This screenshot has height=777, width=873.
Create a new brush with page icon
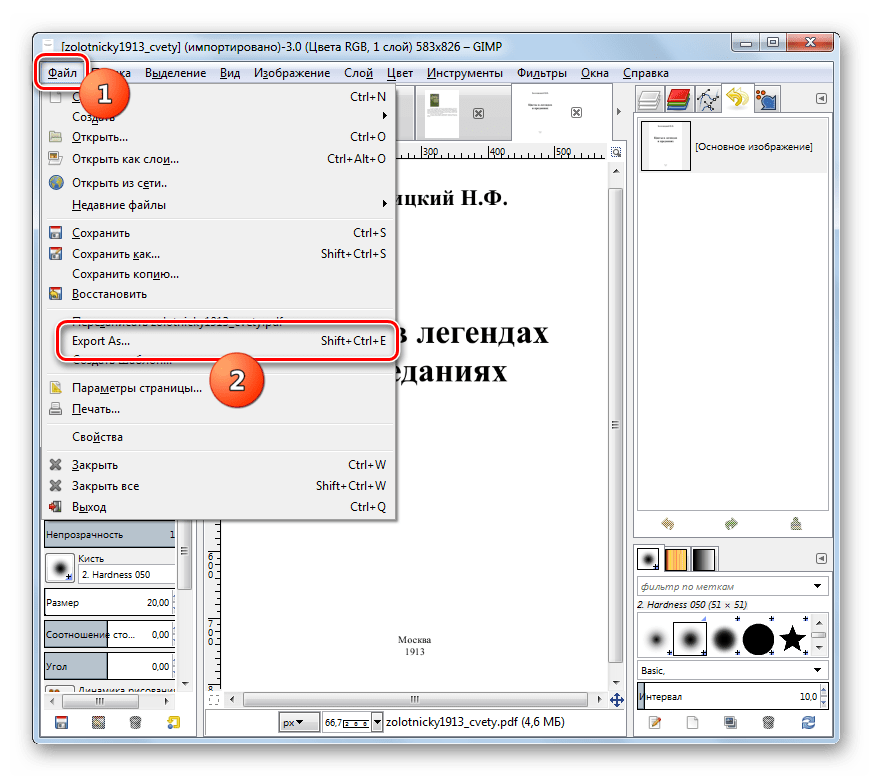(692, 722)
